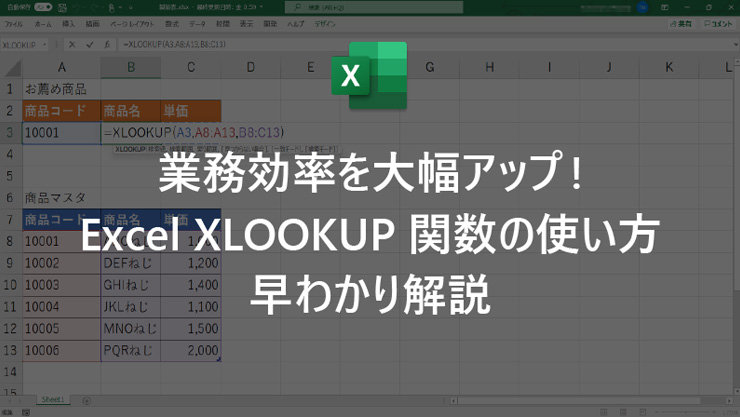Switch to the ヘルプ ribbon tab
The width and height of the screenshot is (740, 417).
pyautogui.click(x=296, y=24)
